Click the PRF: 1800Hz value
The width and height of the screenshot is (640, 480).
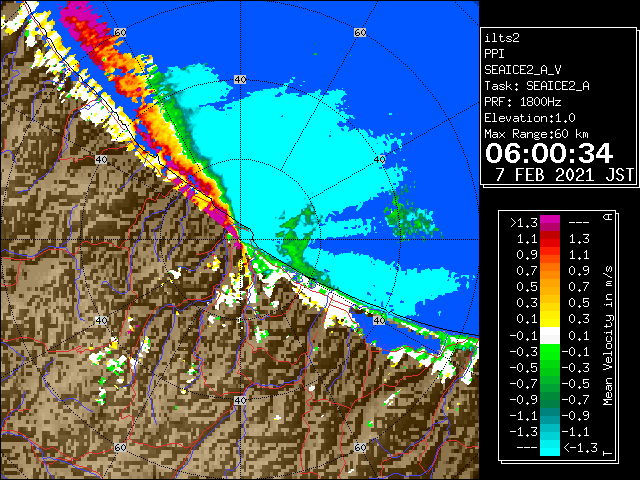(523, 102)
